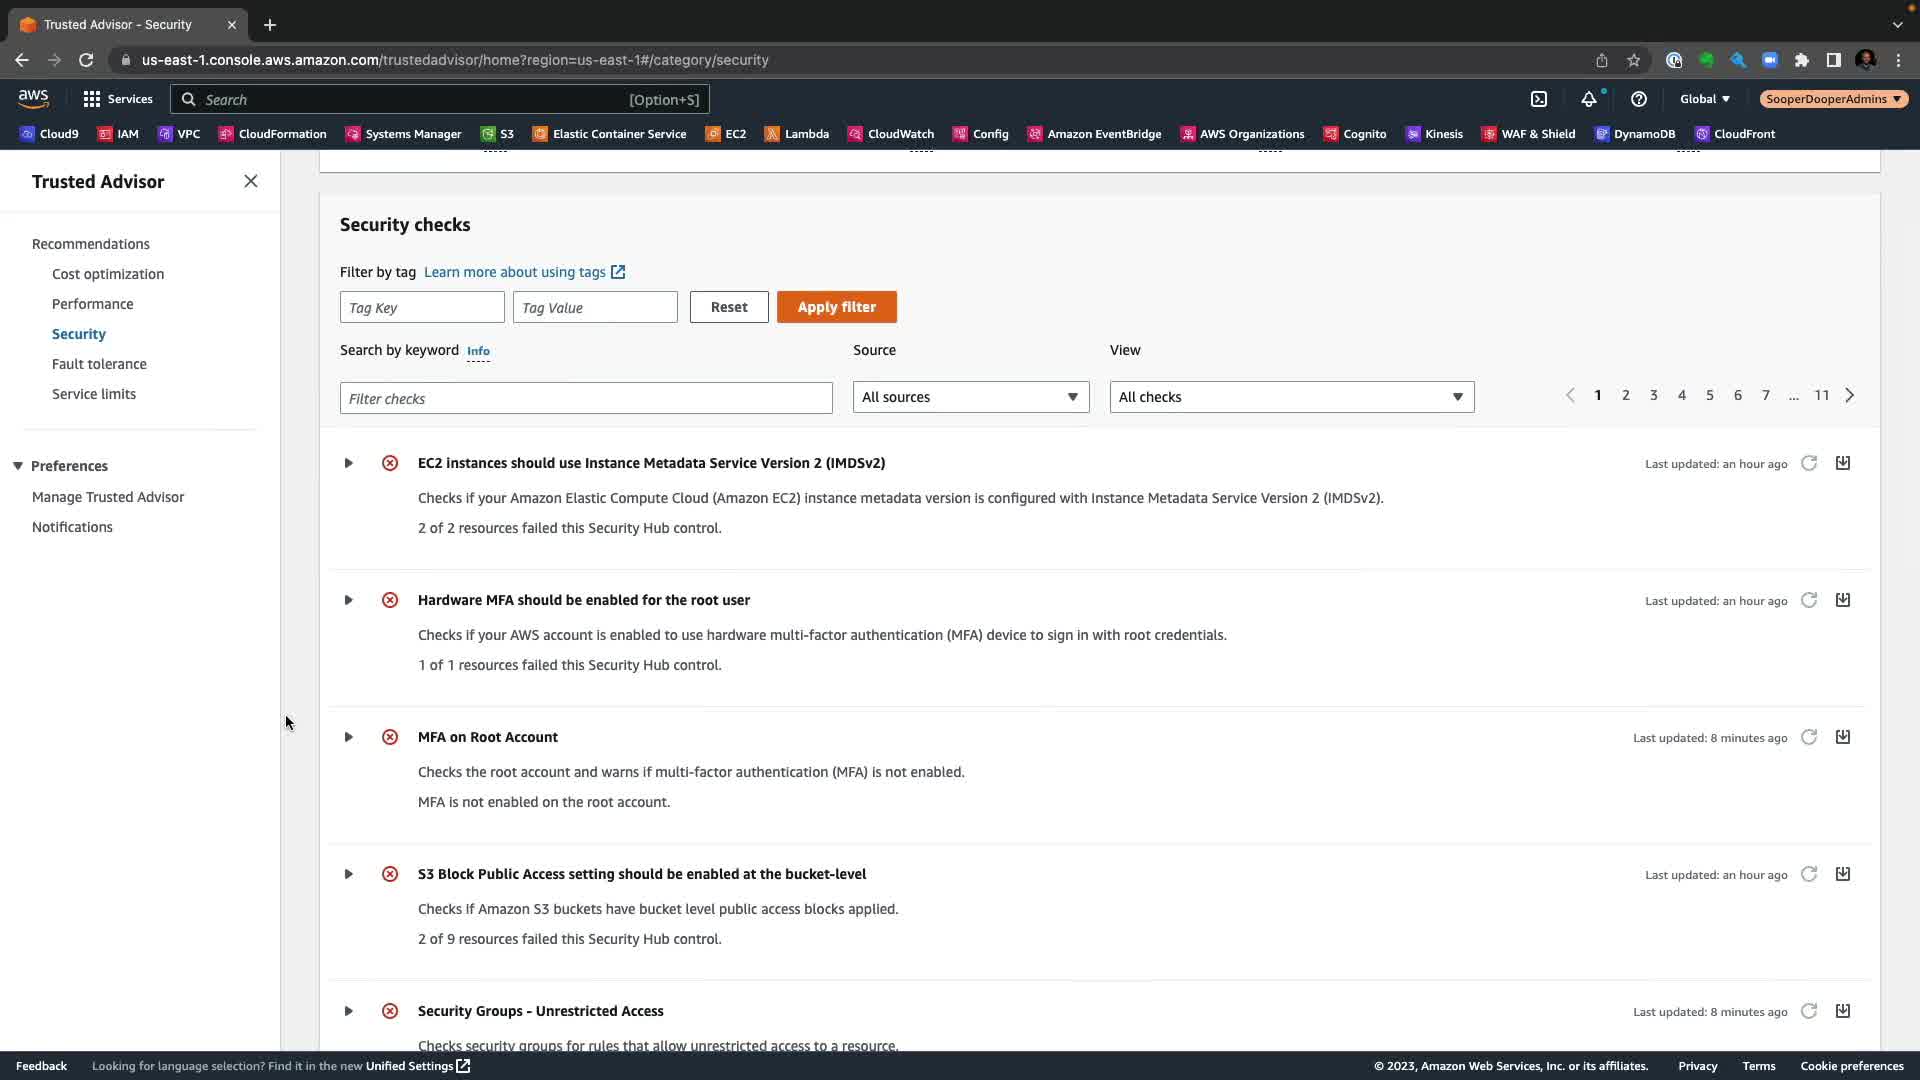Expand Security Groups Unrestricted Access check
The height and width of the screenshot is (1080, 1920).
coord(348,1011)
